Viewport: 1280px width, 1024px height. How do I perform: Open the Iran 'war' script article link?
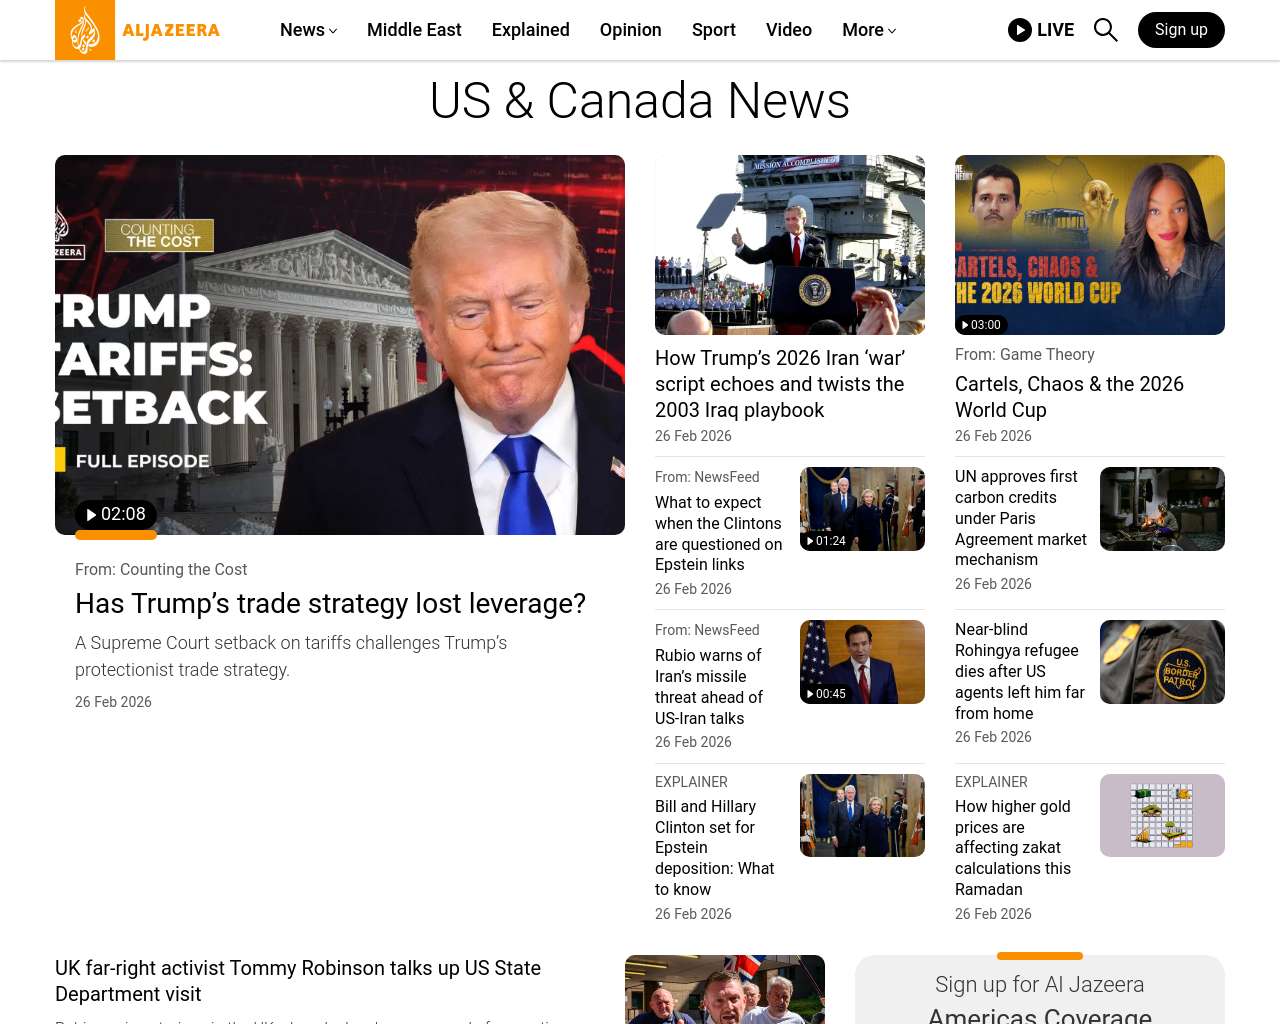(x=780, y=384)
